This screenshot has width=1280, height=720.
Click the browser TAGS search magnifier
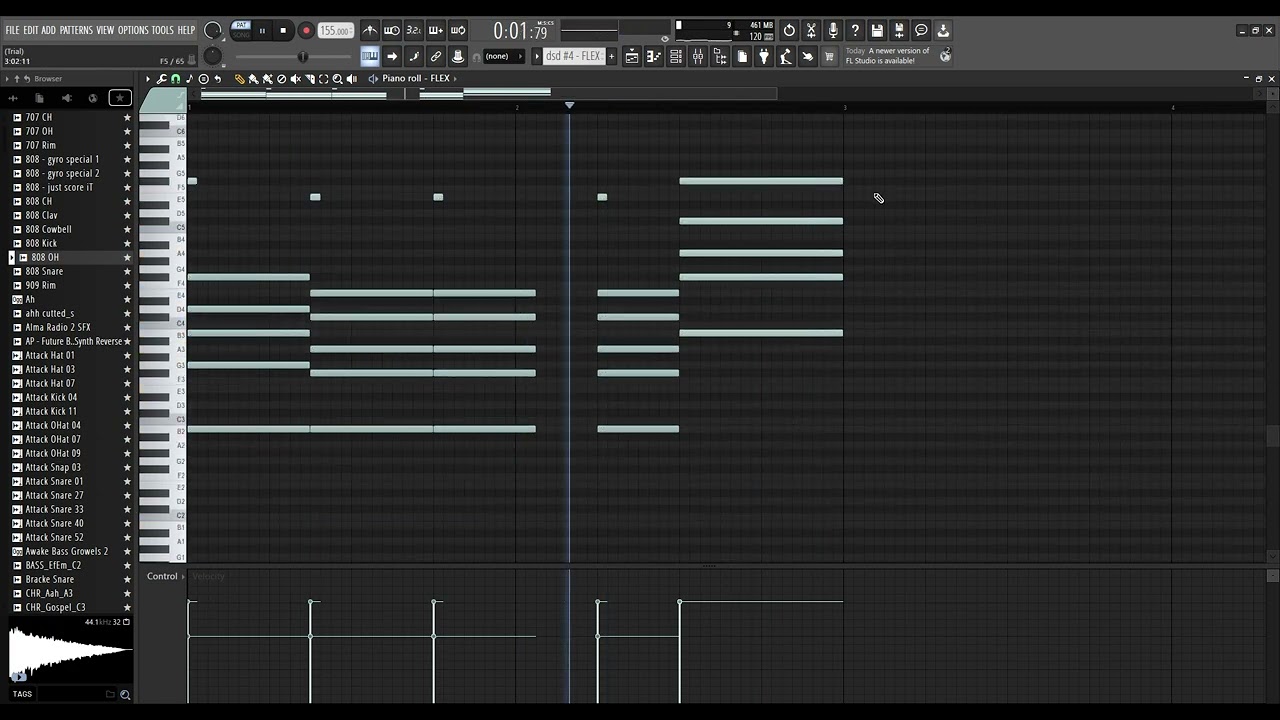coord(125,695)
